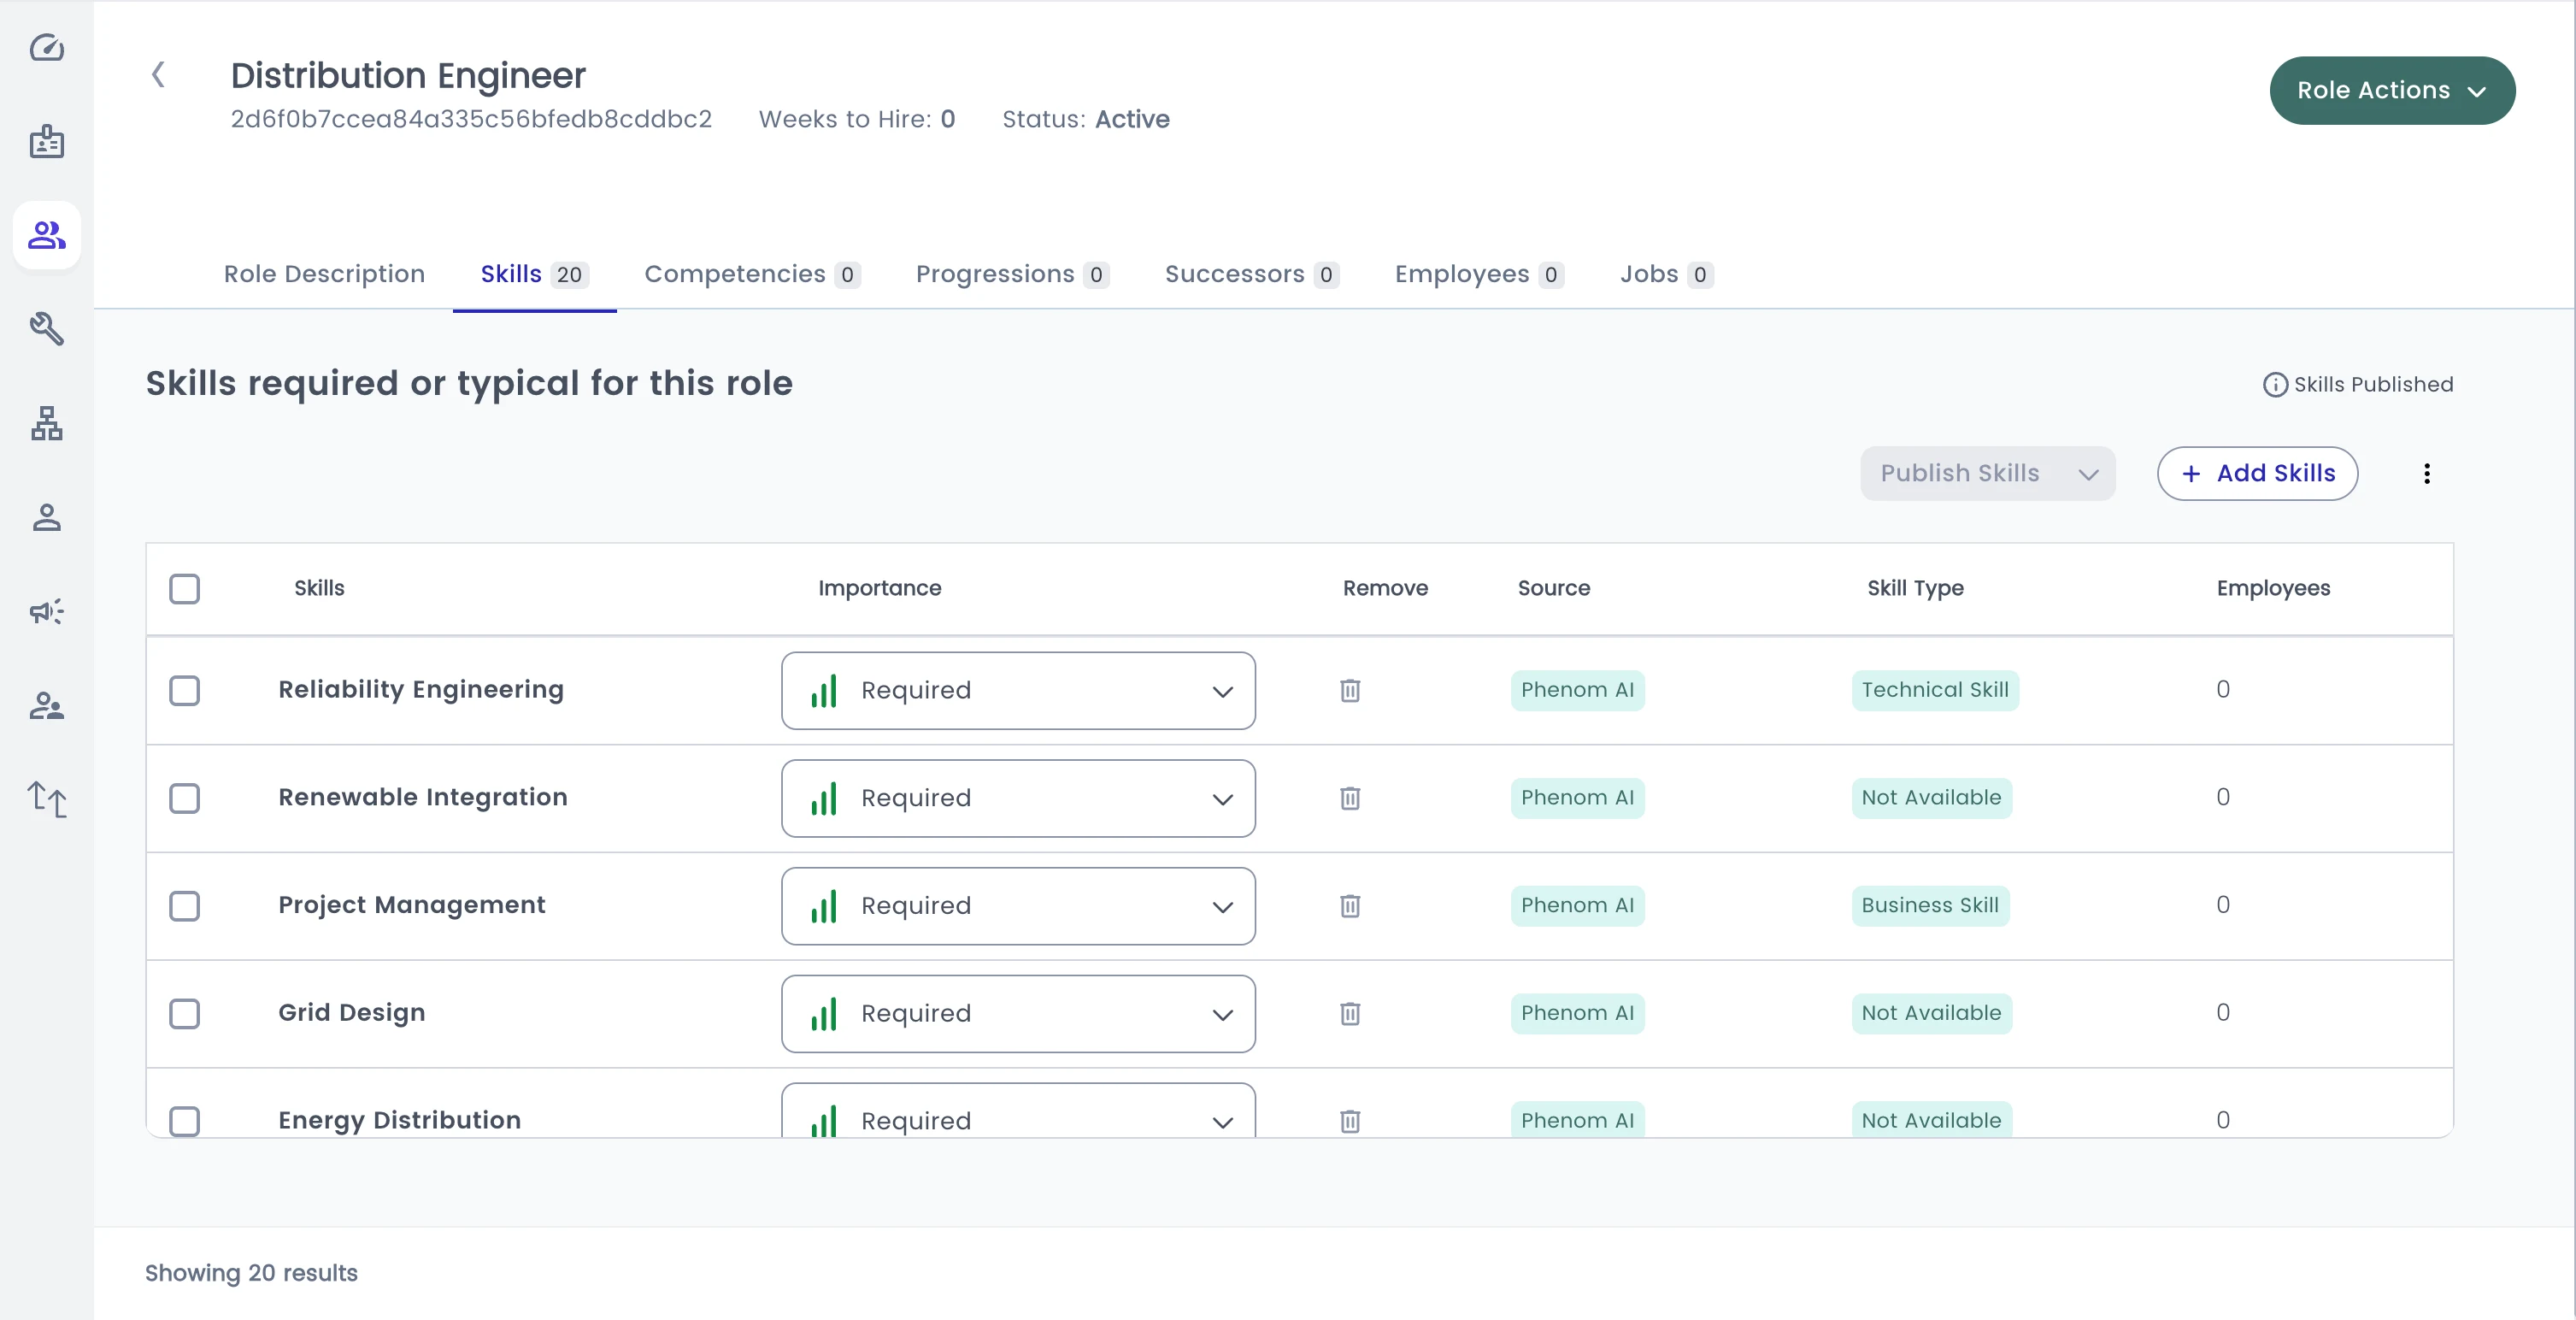The width and height of the screenshot is (2576, 1320).
Task: Switch to the Competencies tab
Action: click(752, 274)
